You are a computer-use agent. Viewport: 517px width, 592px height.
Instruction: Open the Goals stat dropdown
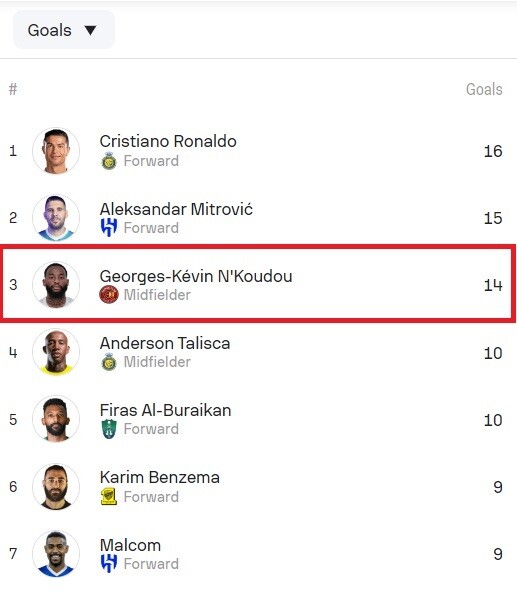[63, 30]
